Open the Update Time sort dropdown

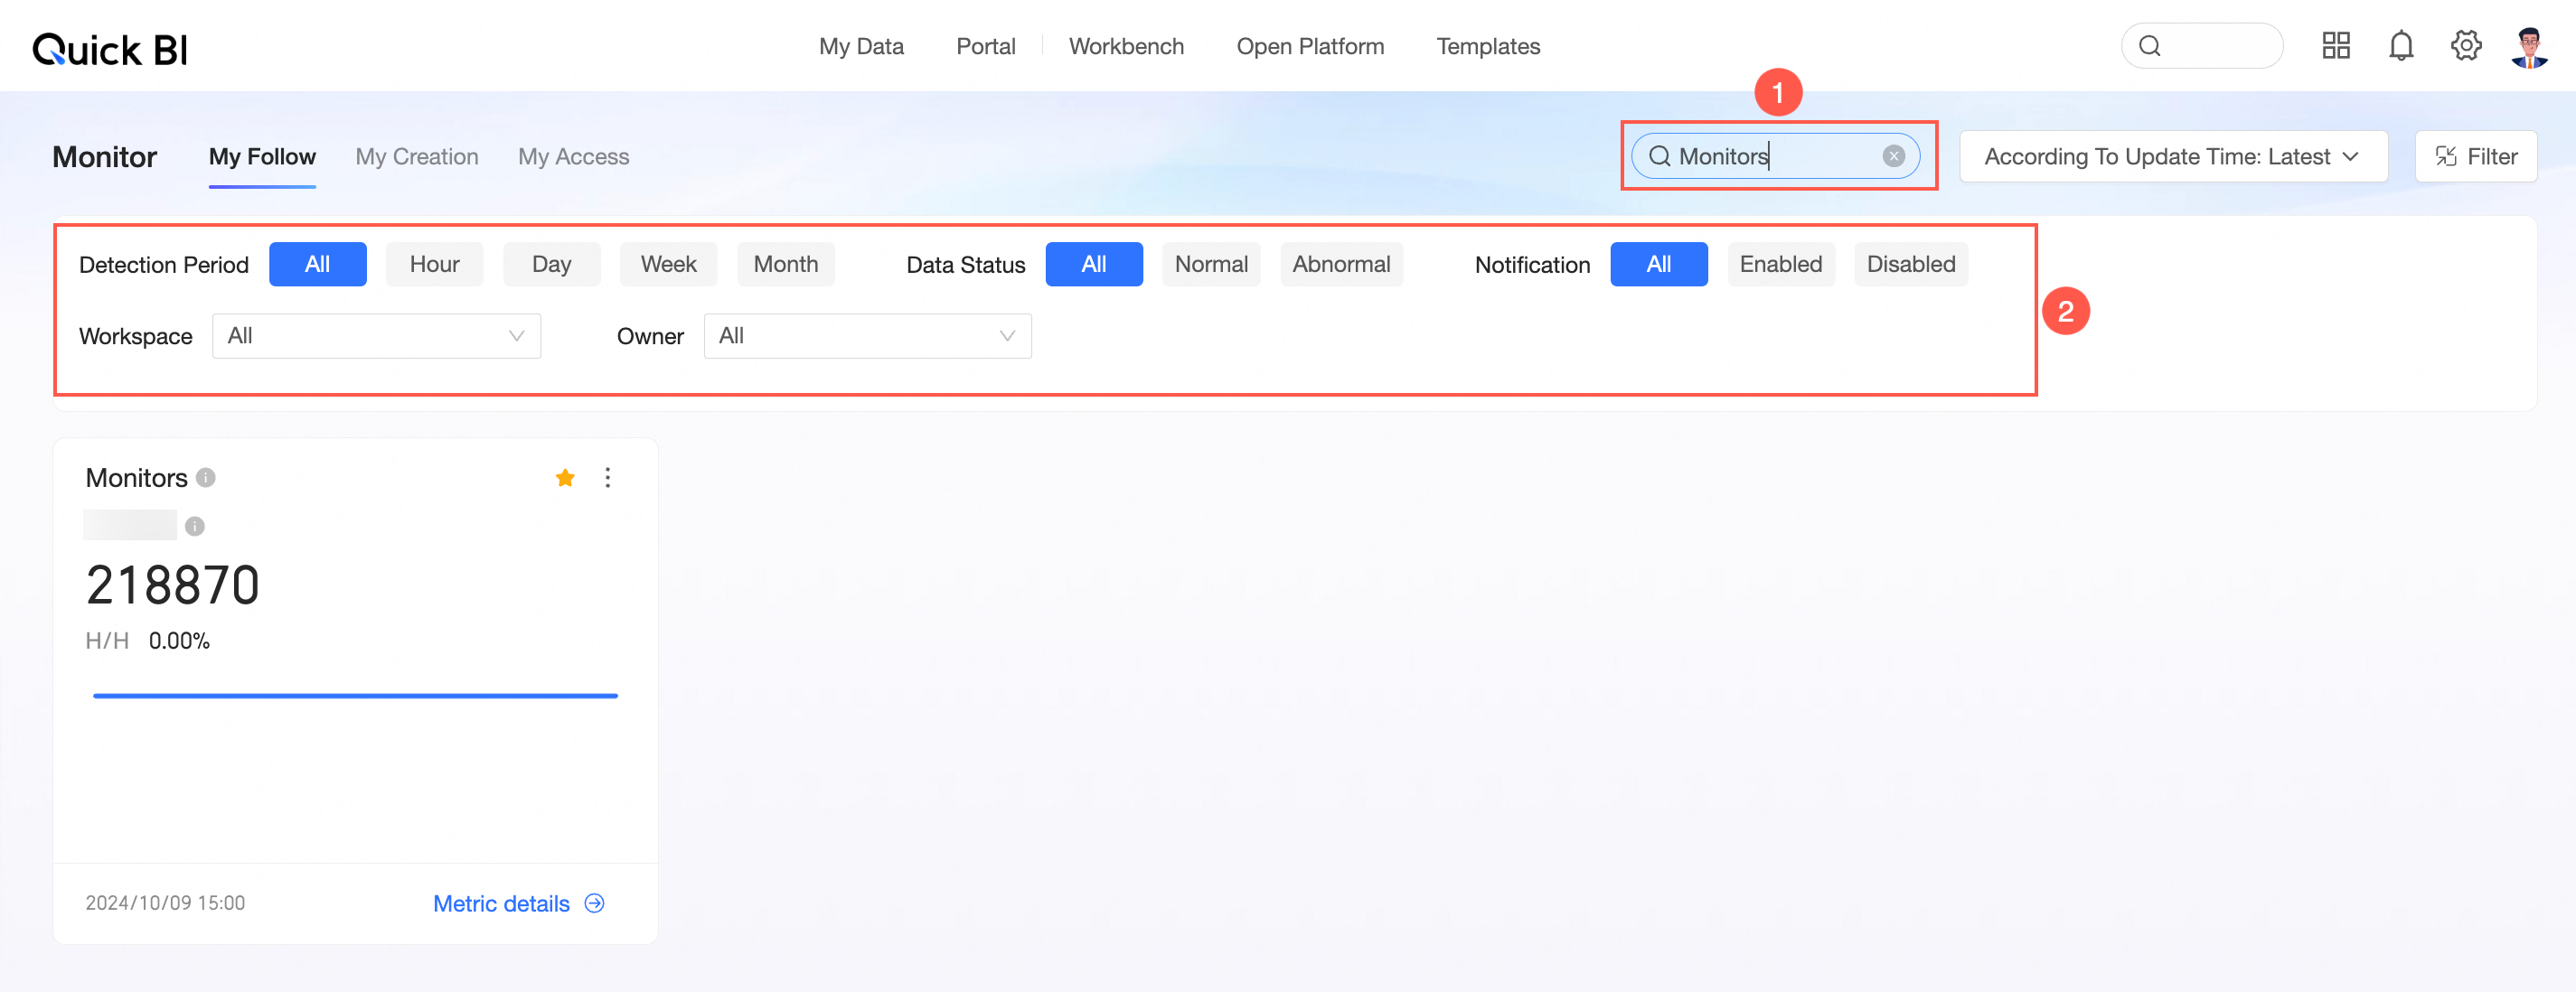point(2172,156)
